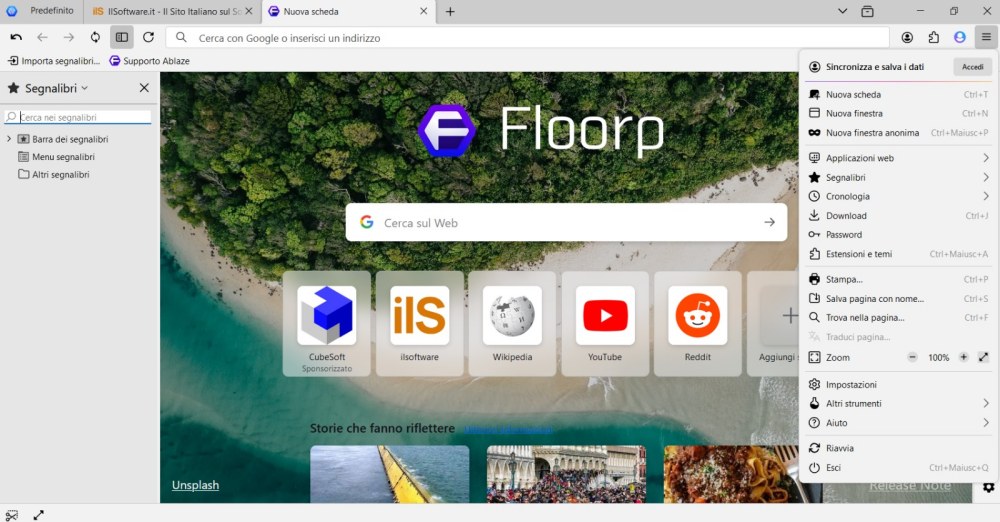Reload the page with refresh icon

(x=148, y=38)
